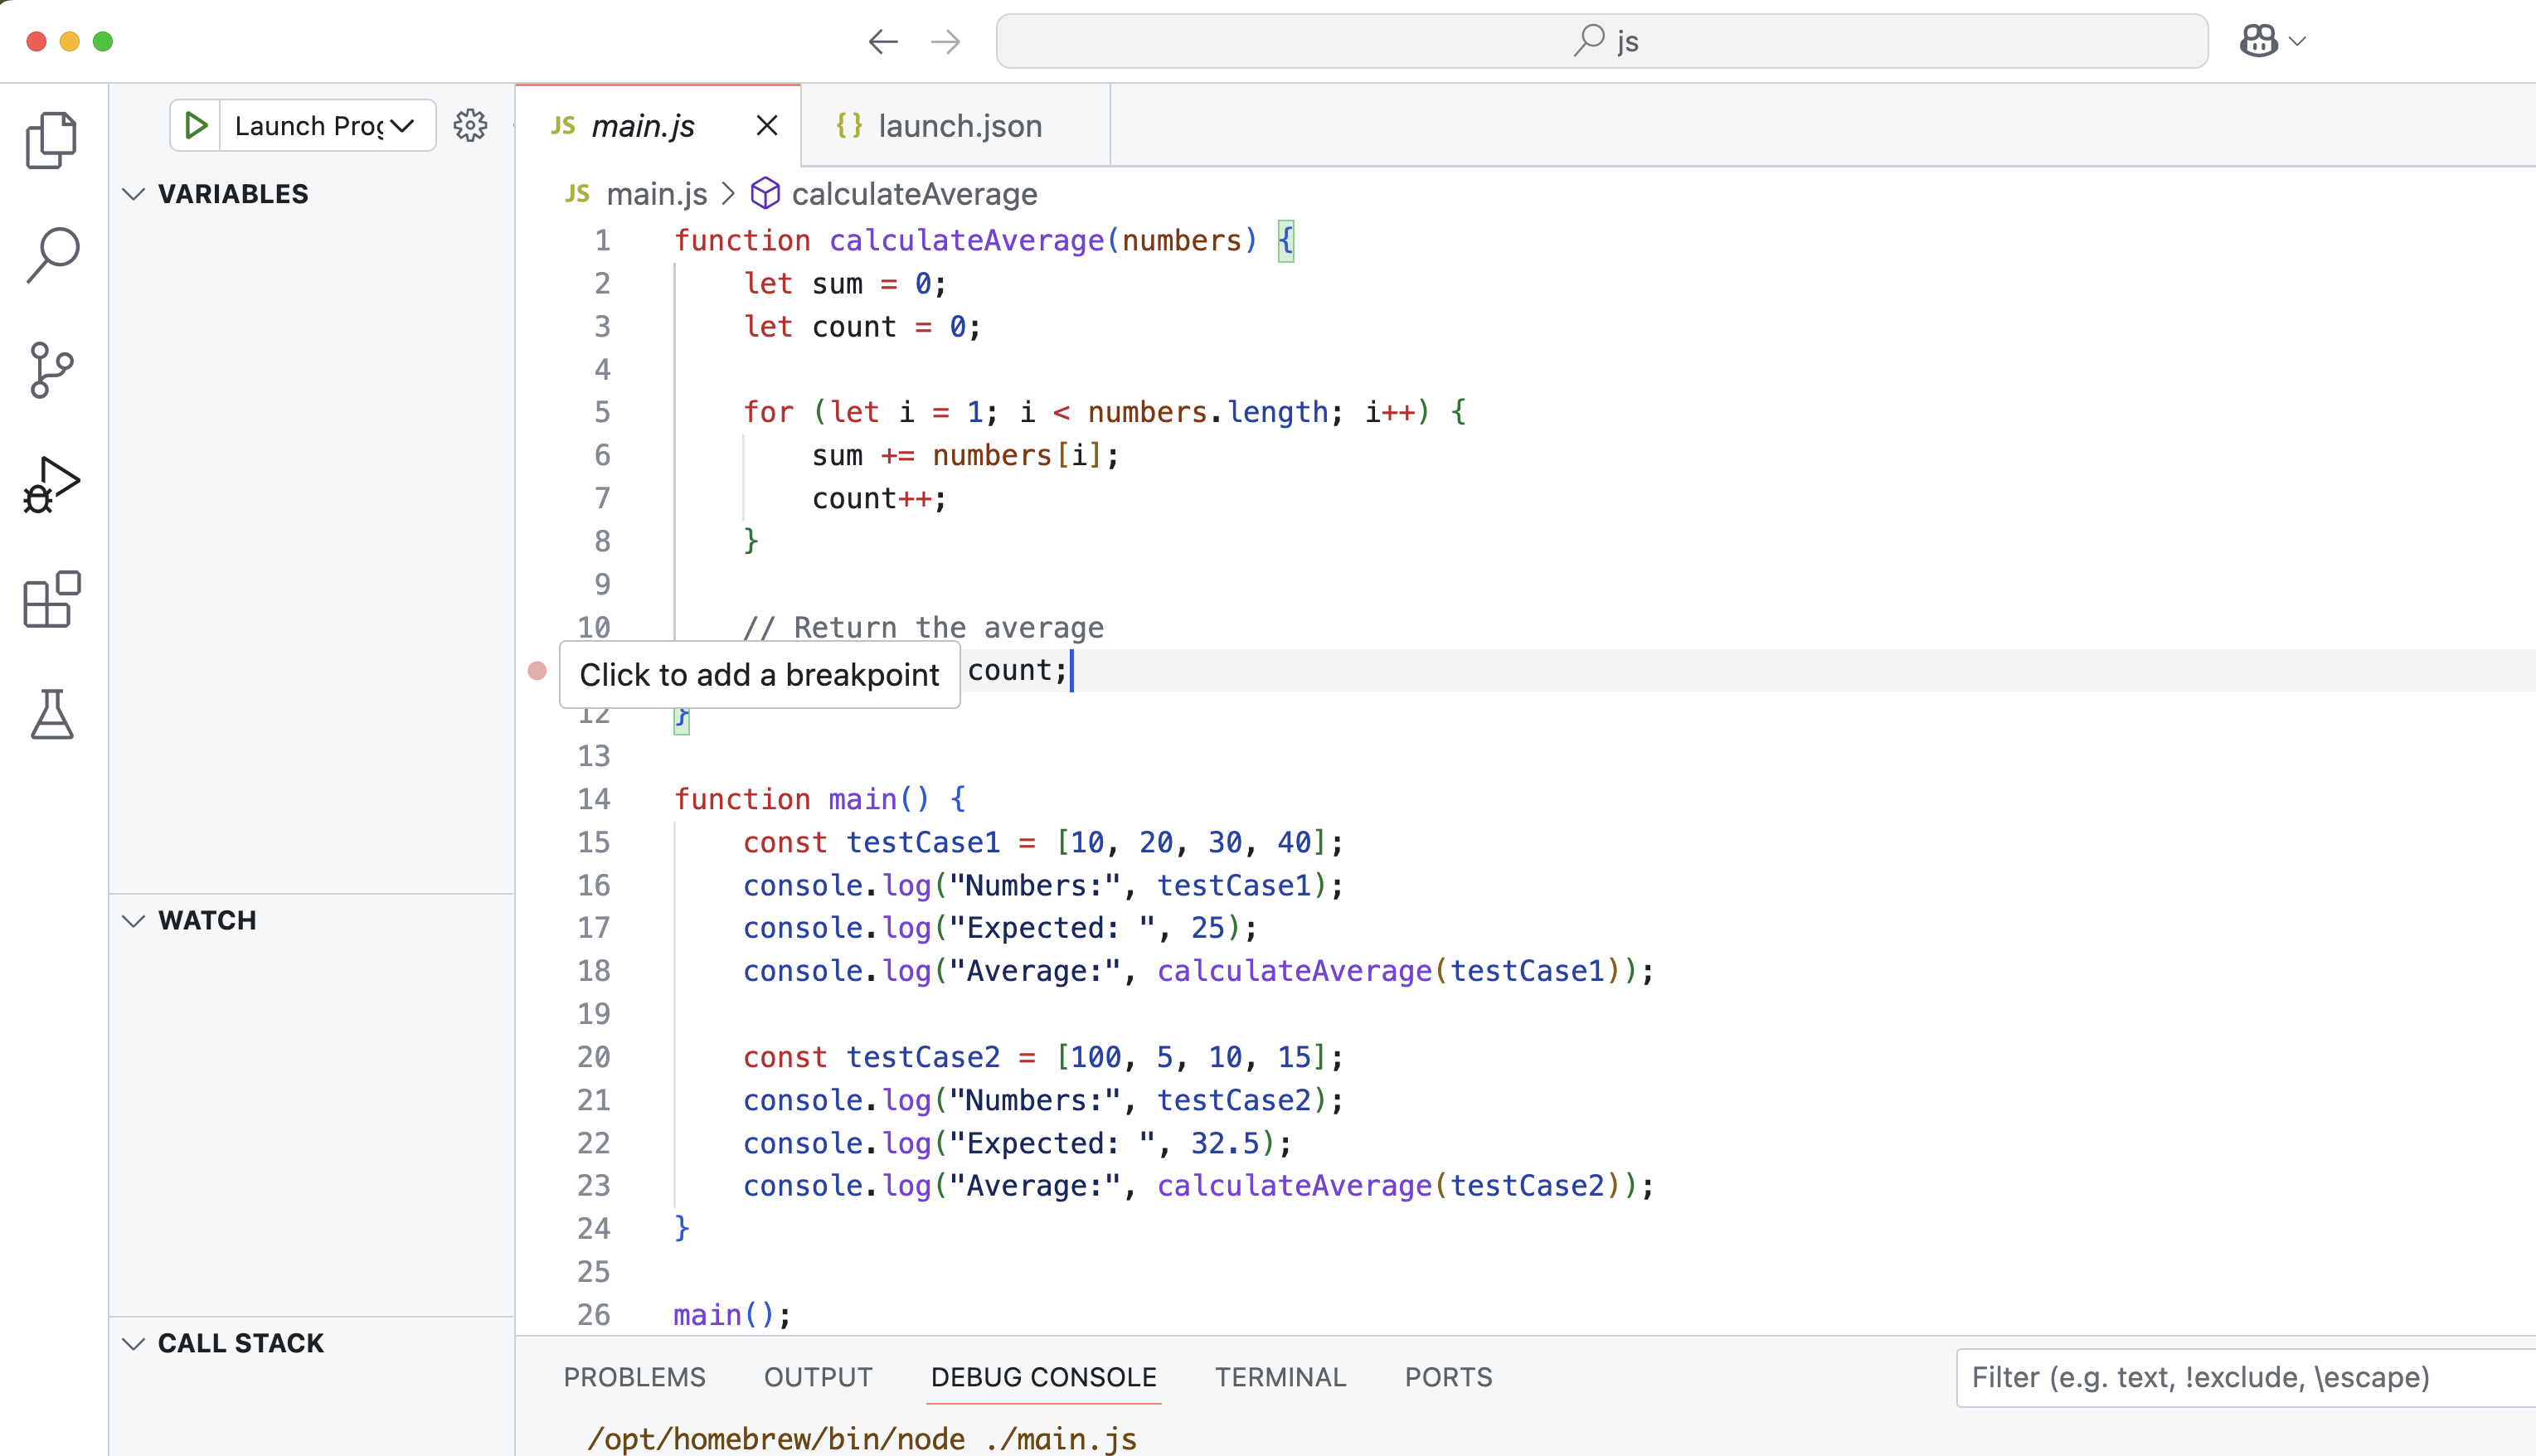The height and width of the screenshot is (1456, 2536).
Task: Collapse the WATCH section
Action: [133, 920]
